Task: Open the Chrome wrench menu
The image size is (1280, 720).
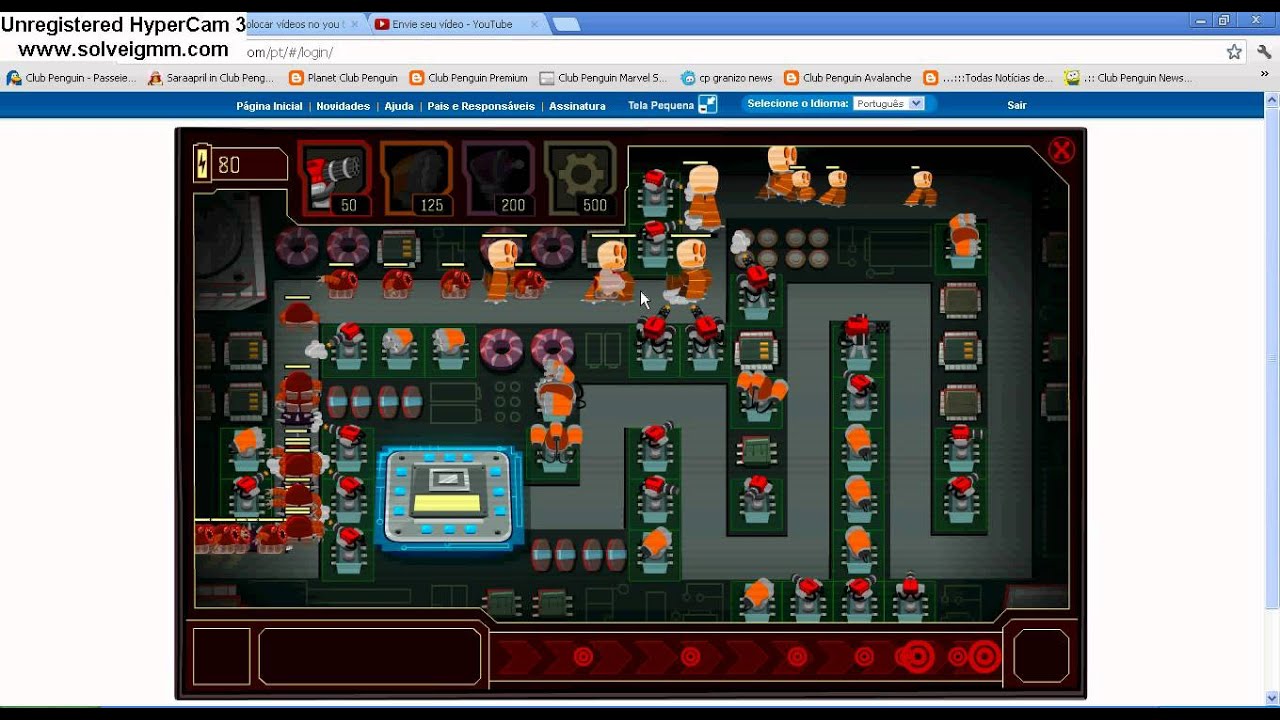Action: [x=1264, y=52]
